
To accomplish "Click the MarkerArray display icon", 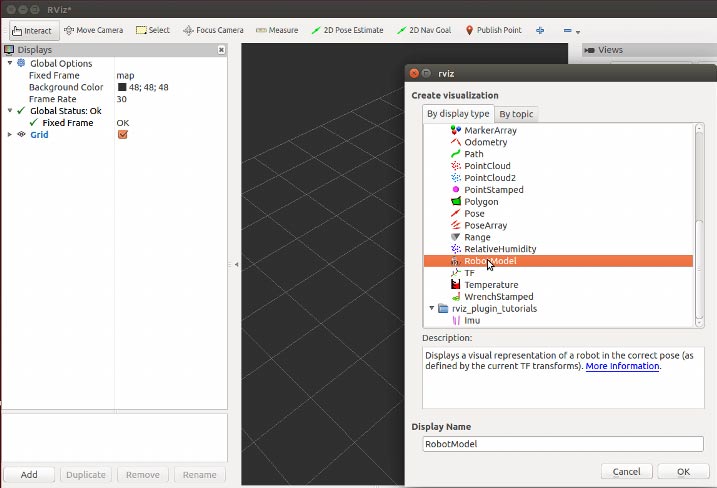I will (455, 130).
